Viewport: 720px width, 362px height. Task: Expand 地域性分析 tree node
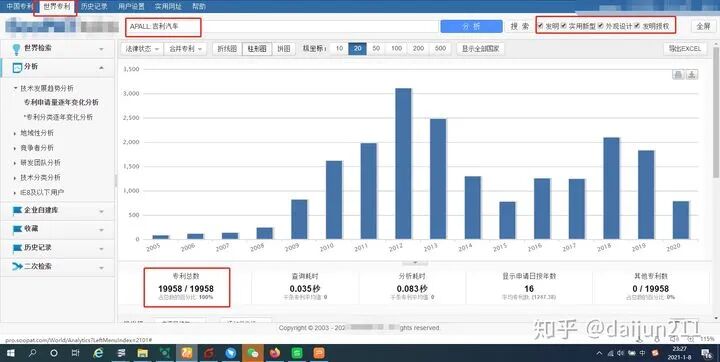coord(15,133)
